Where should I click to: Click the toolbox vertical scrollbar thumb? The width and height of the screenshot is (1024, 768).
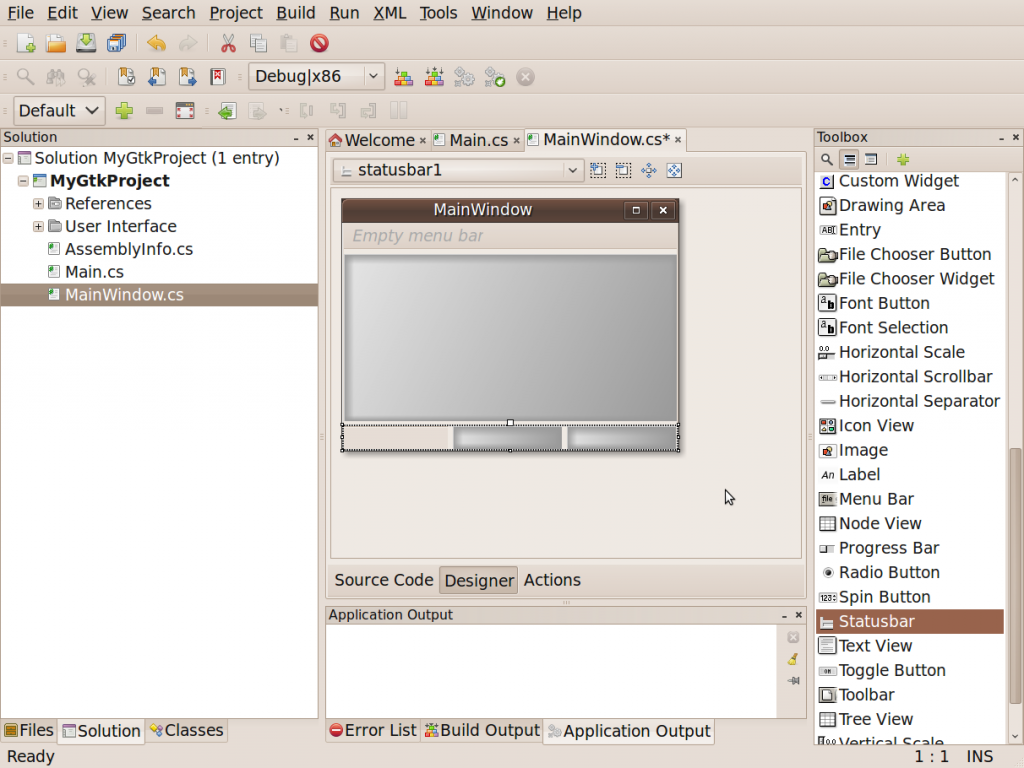tap(1014, 576)
